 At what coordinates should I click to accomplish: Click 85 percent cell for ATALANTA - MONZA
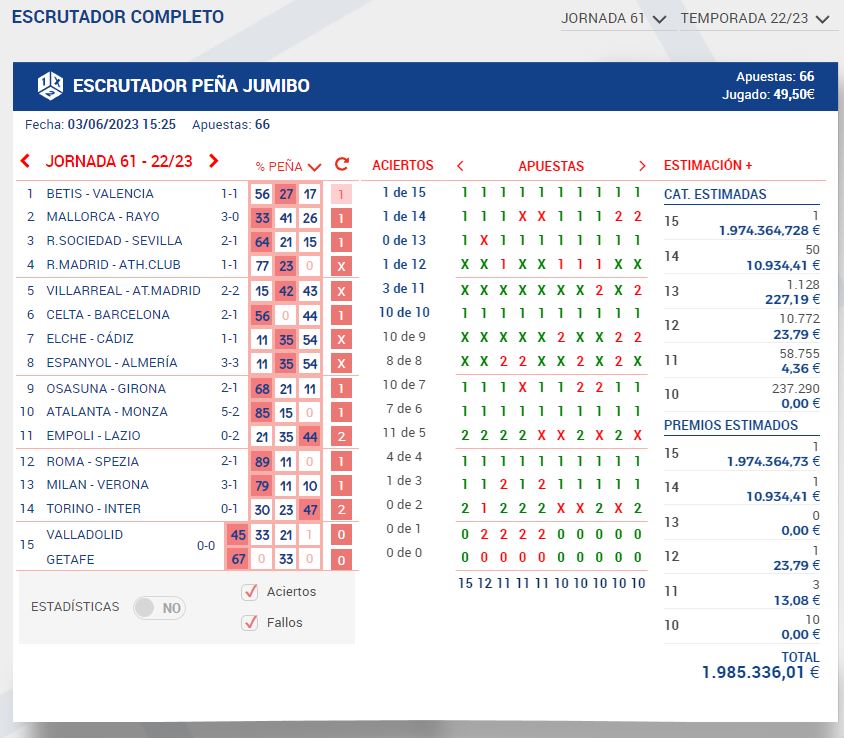(x=262, y=413)
